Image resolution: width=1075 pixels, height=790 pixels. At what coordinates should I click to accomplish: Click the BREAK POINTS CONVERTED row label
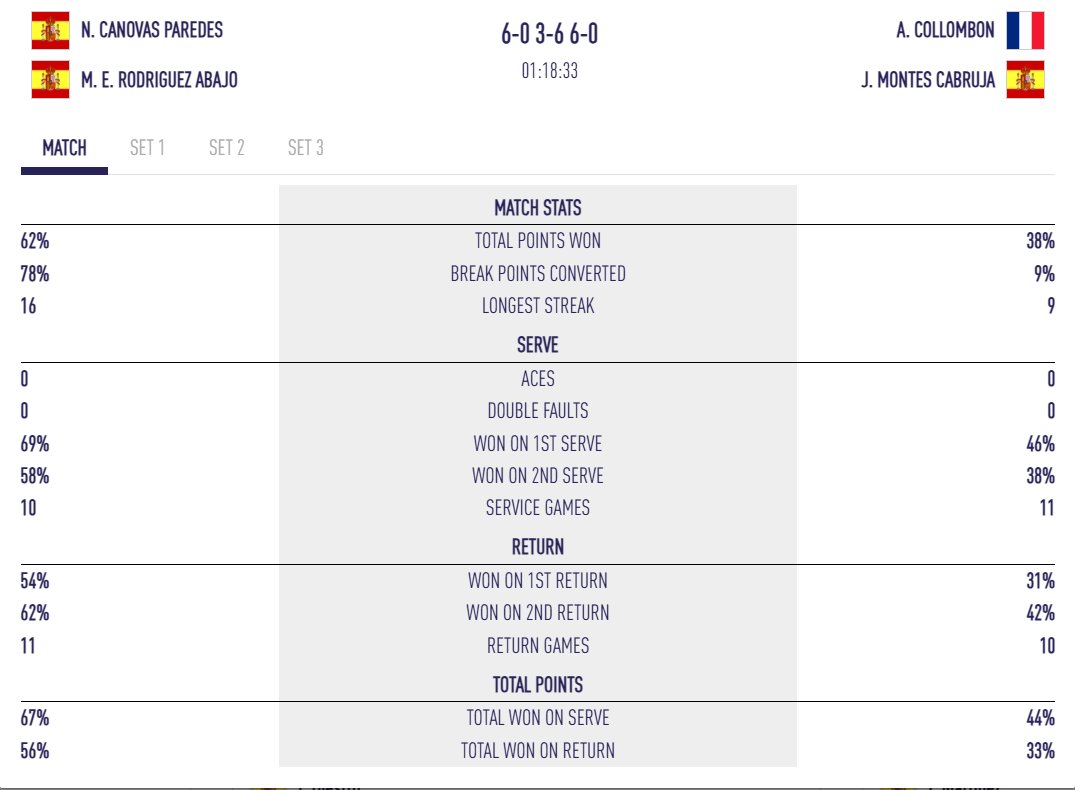coord(537,274)
